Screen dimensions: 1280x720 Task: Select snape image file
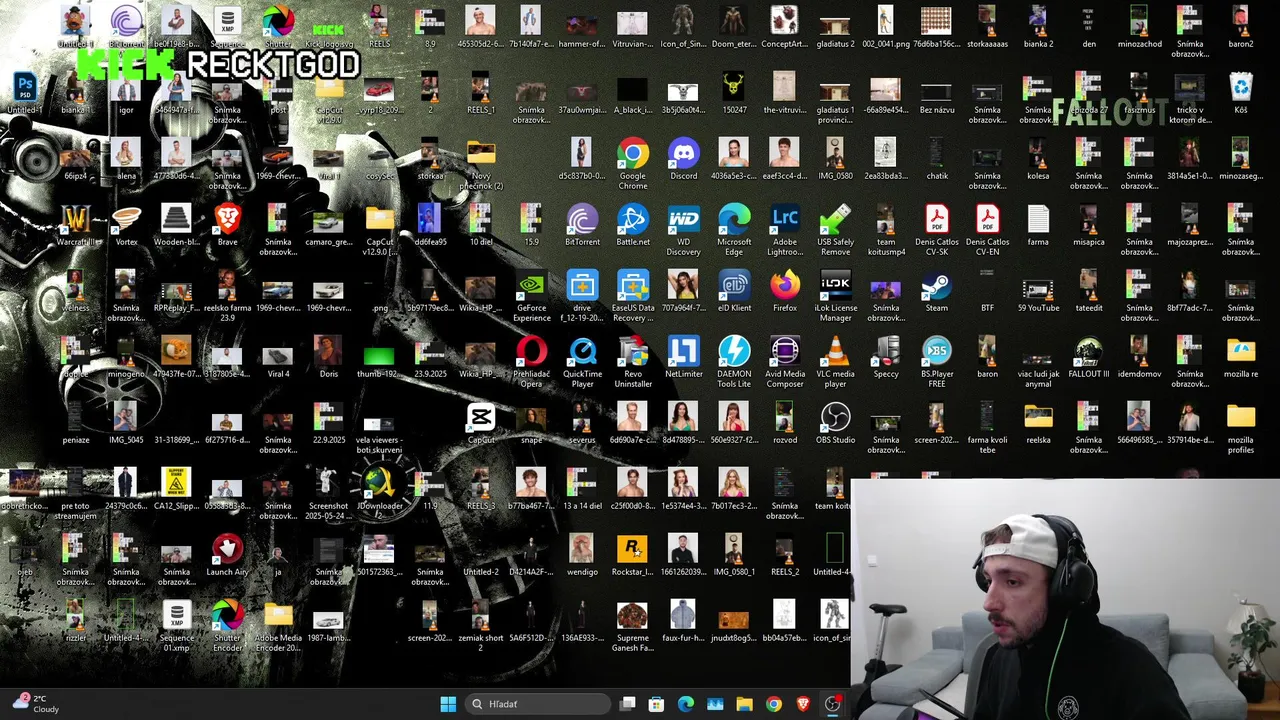[531, 424]
